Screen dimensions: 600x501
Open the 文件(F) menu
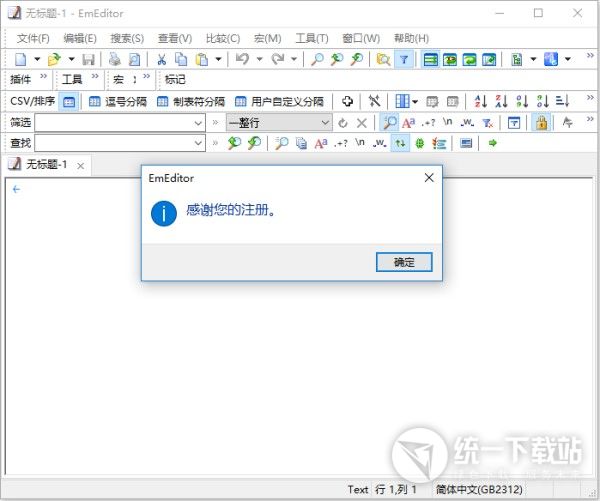click(33, 38)
